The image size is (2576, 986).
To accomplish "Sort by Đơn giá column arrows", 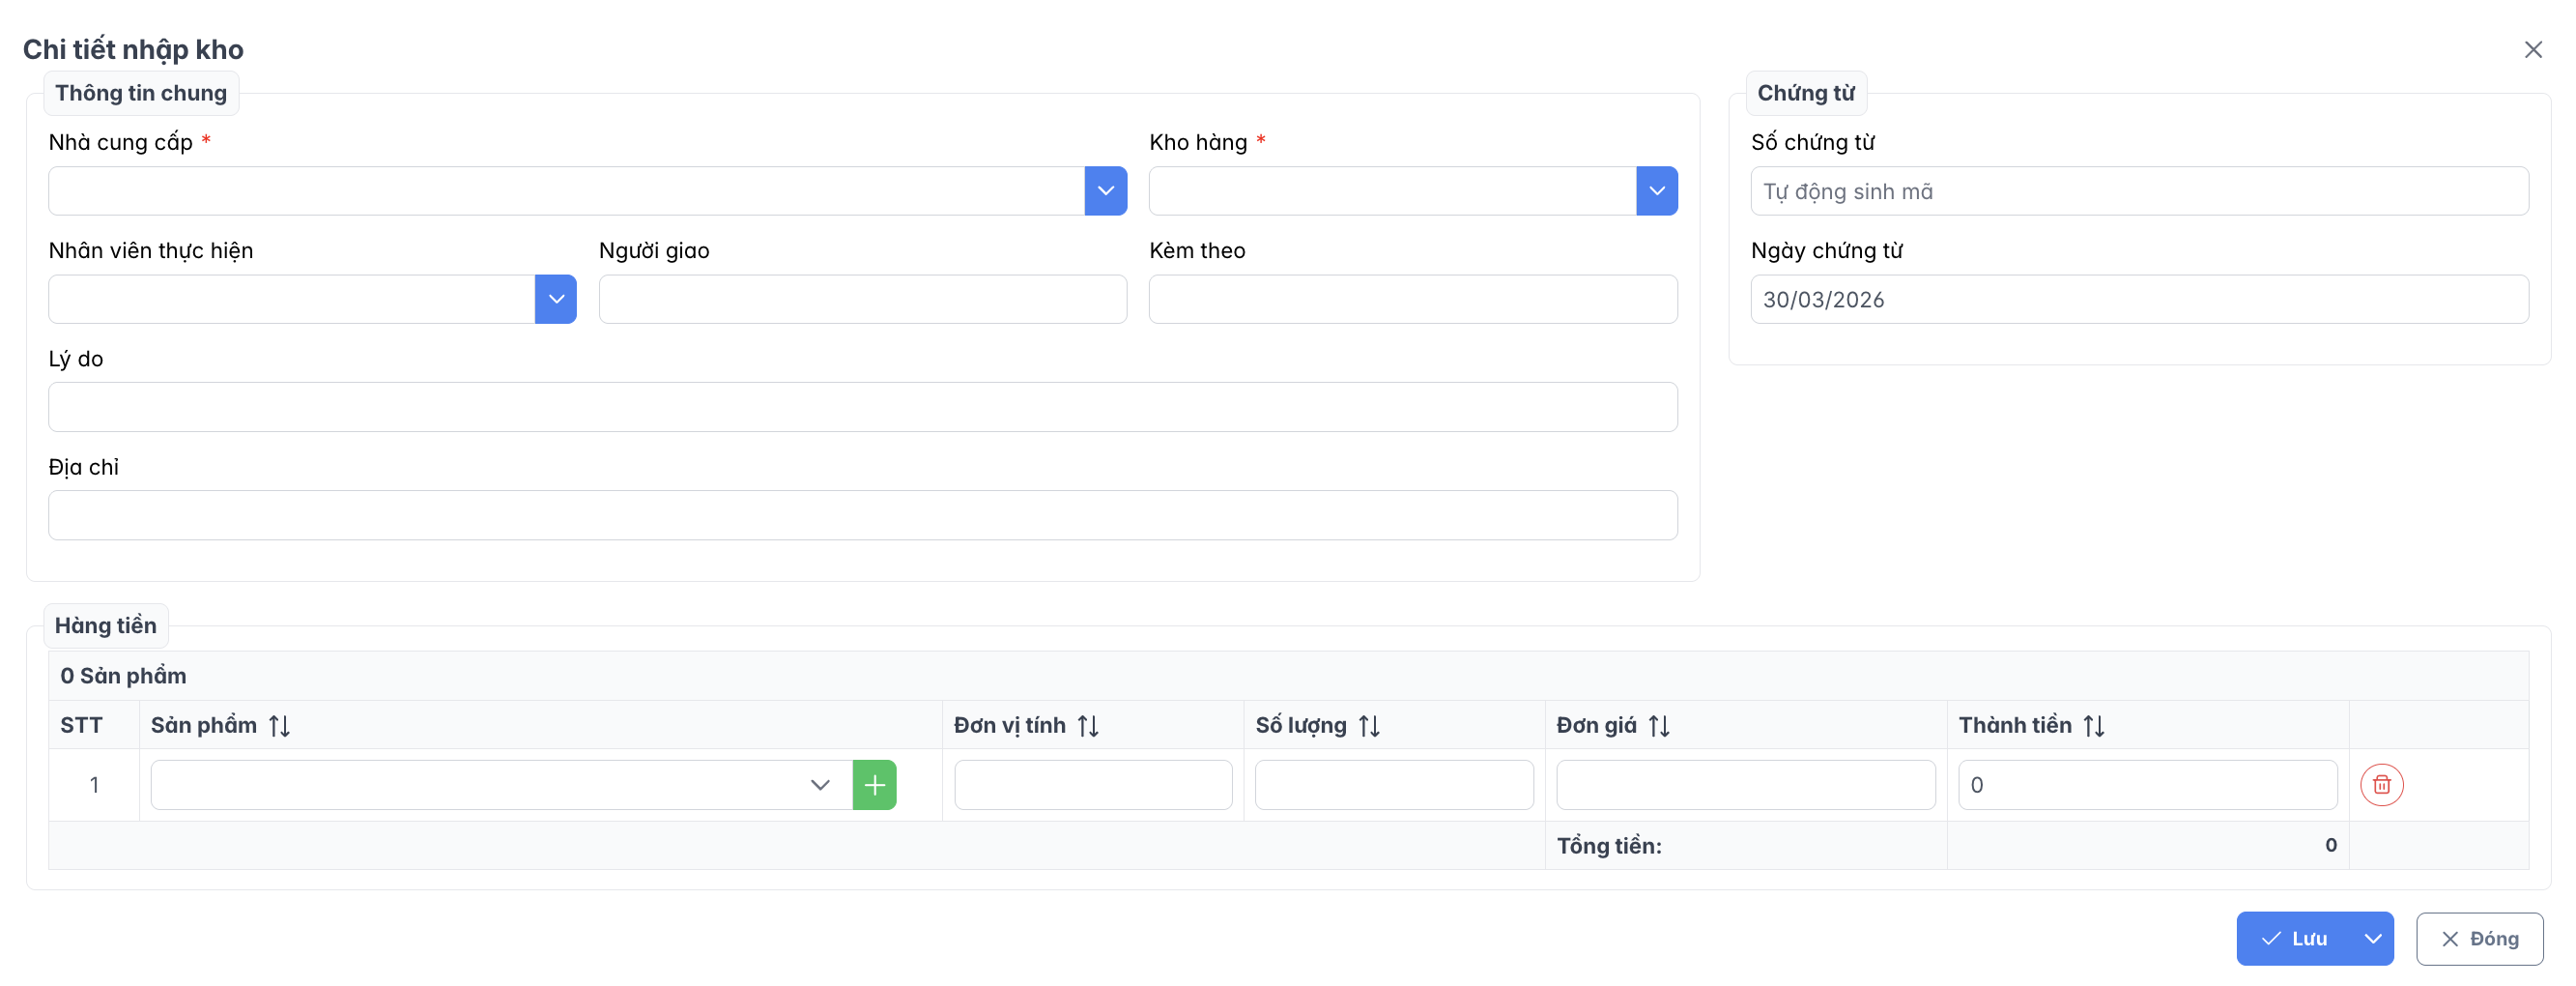I will pyautogui.click(x=1659, y=726).
